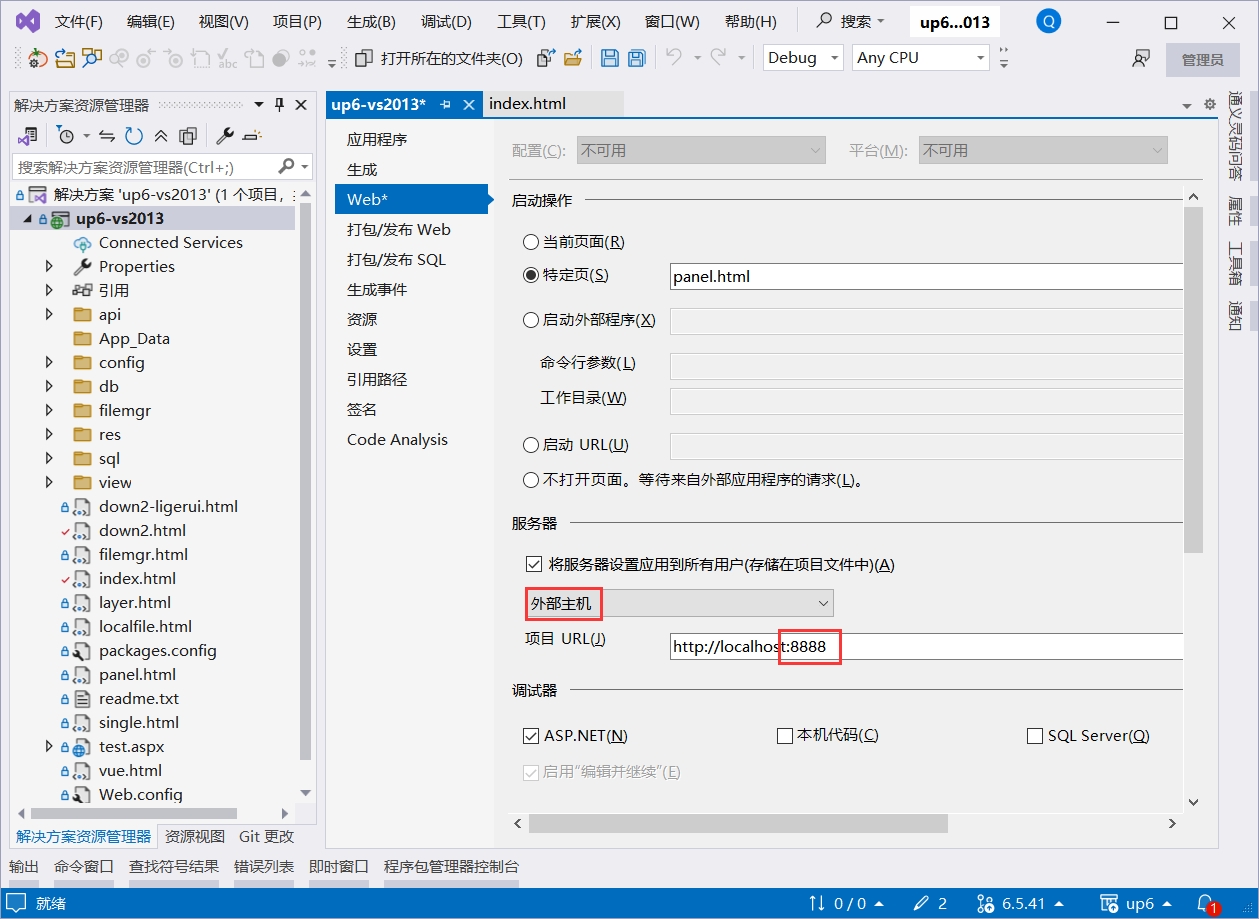Switch to the index.html tab
Viewport: 1259px width, 919px height.
coord(527,104)
